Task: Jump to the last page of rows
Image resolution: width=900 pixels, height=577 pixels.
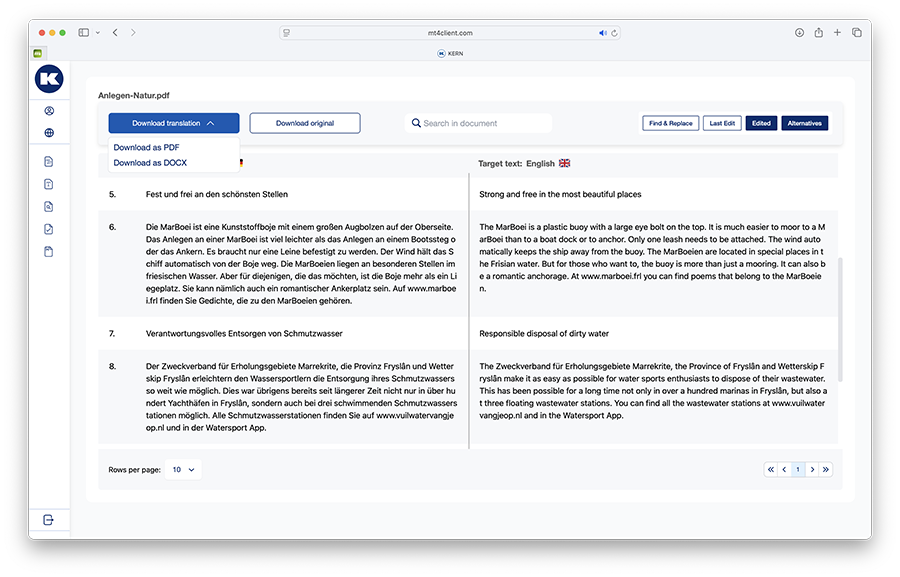Action: click(826, 470)
